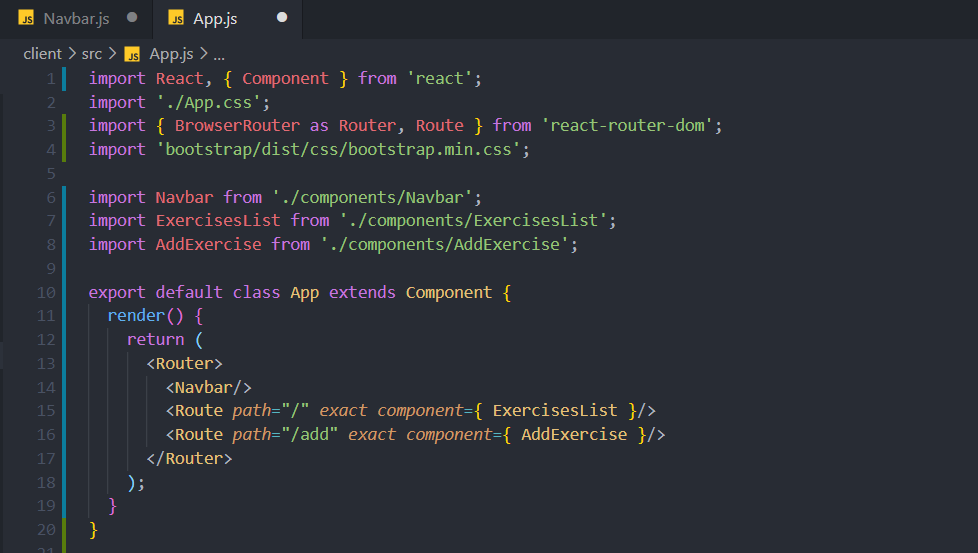Open the client folder breadcrumb
This screenshot has width=978, height=553.
(42, 54)
